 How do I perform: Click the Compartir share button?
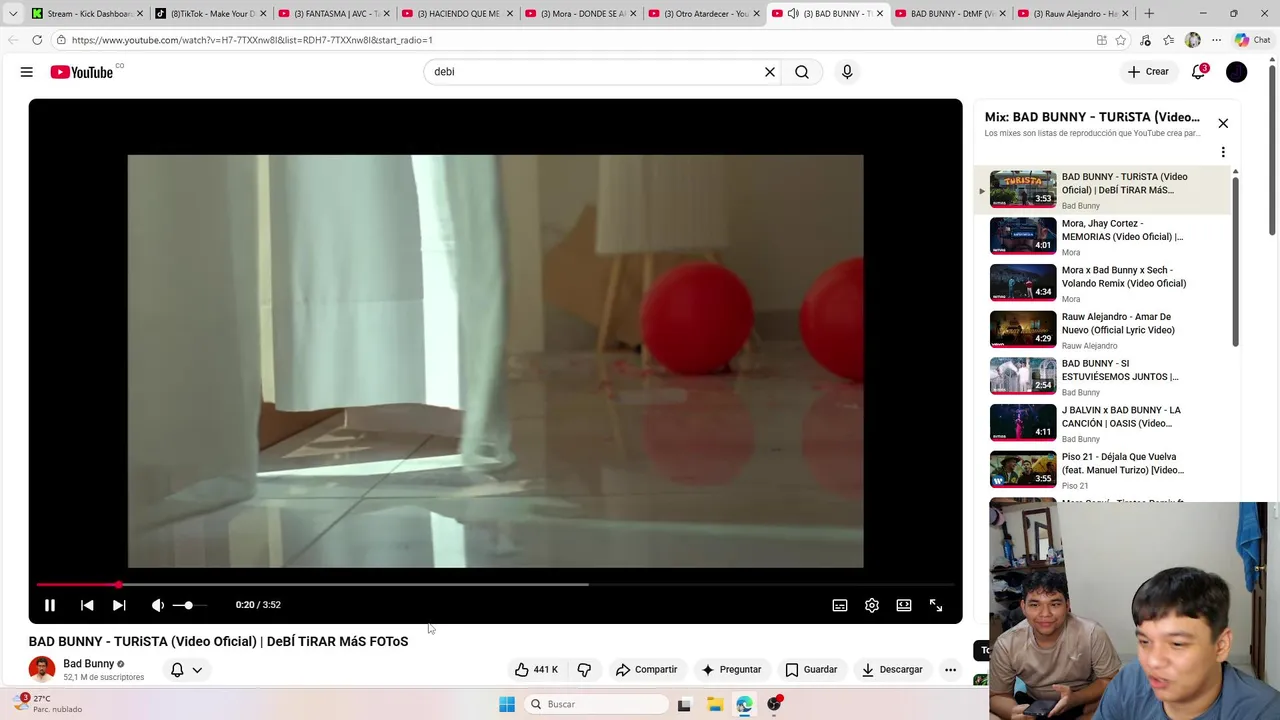coord(647,670)
